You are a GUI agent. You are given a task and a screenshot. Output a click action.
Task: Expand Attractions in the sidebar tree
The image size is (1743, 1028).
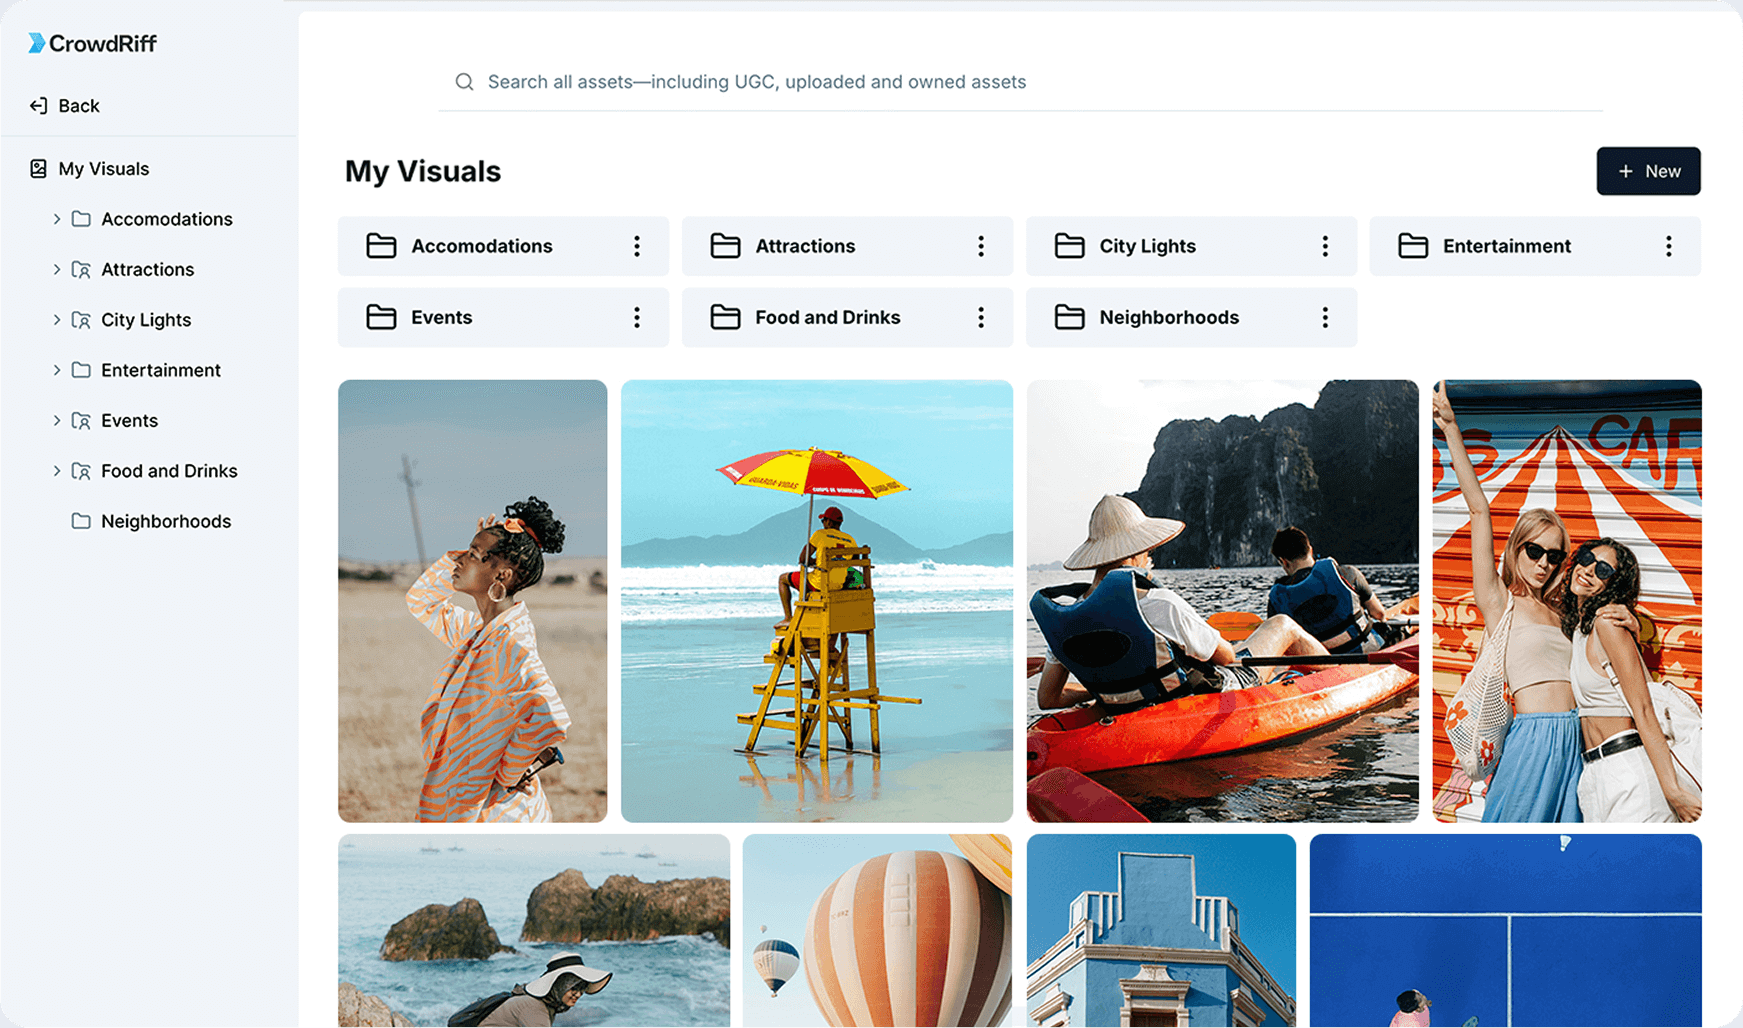(56, 269)
